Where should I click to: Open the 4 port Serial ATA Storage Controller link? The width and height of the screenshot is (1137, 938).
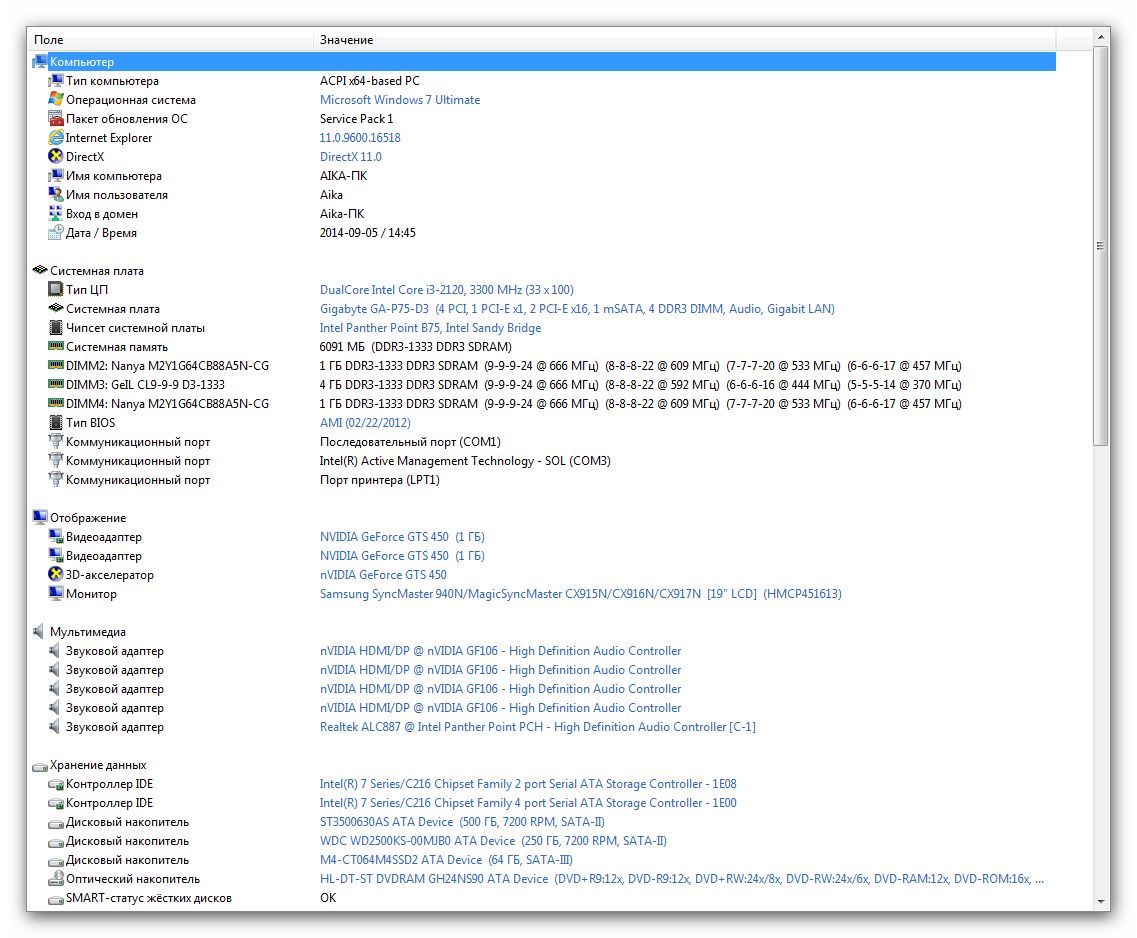pos(528,802)
